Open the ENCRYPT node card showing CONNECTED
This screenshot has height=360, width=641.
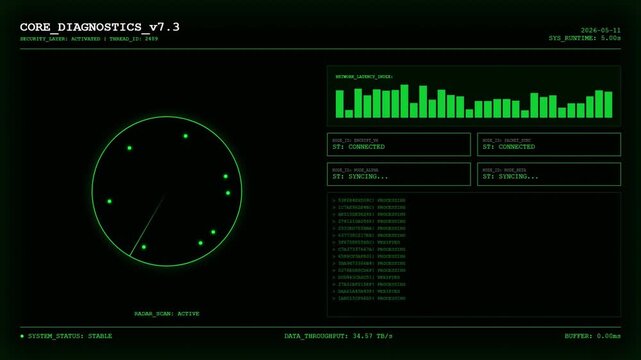399,144
